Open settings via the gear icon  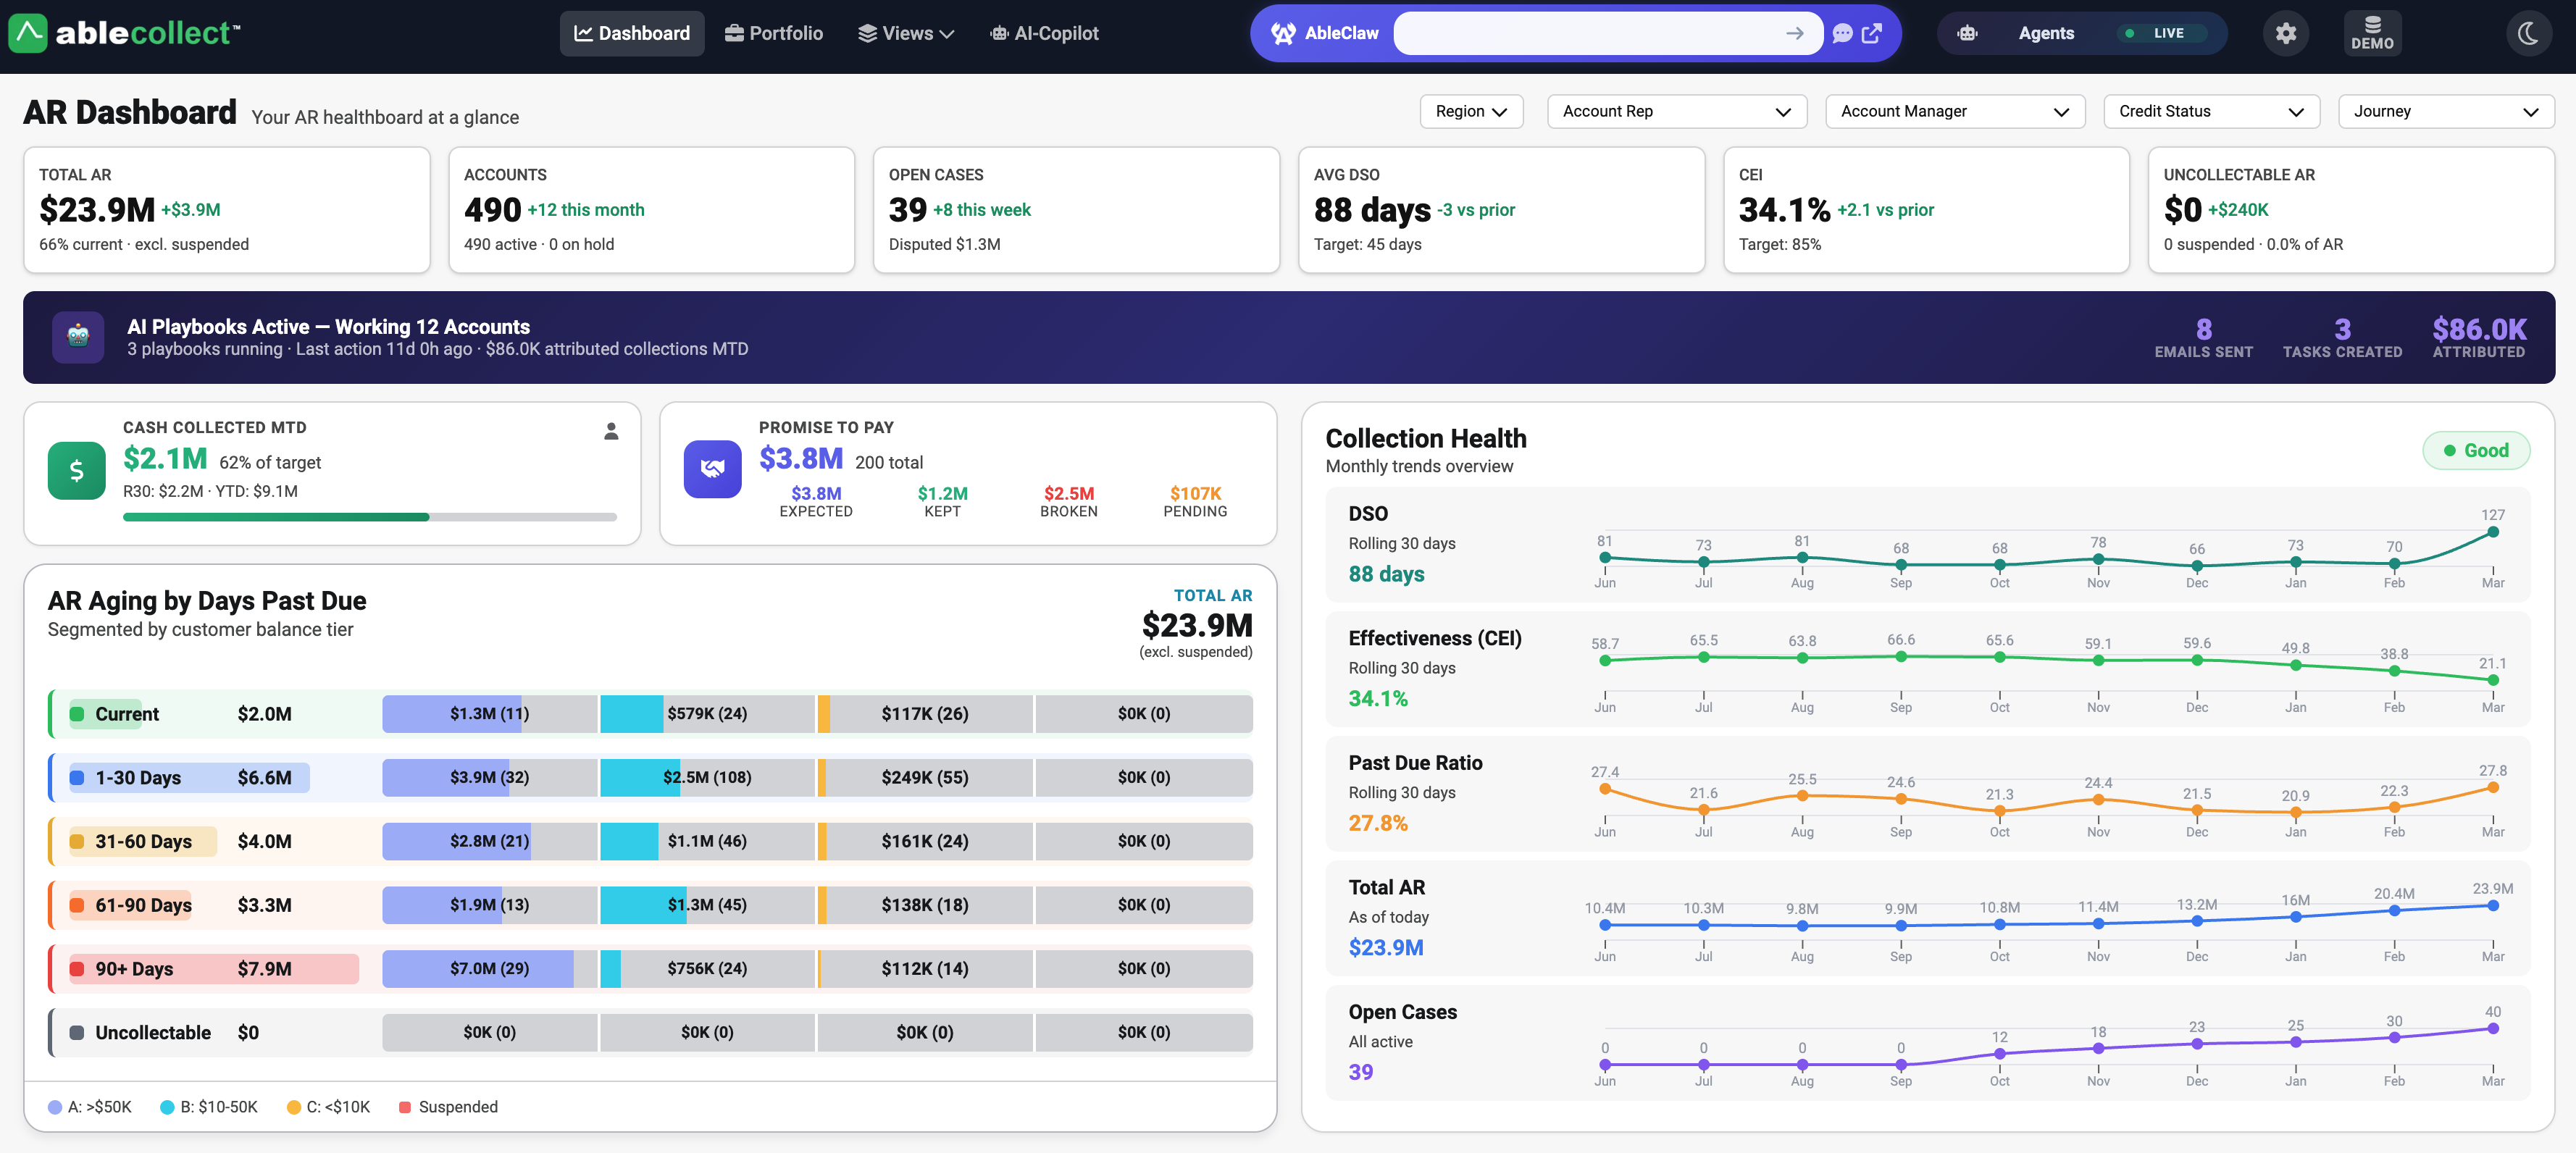[x=2286, y=33]
